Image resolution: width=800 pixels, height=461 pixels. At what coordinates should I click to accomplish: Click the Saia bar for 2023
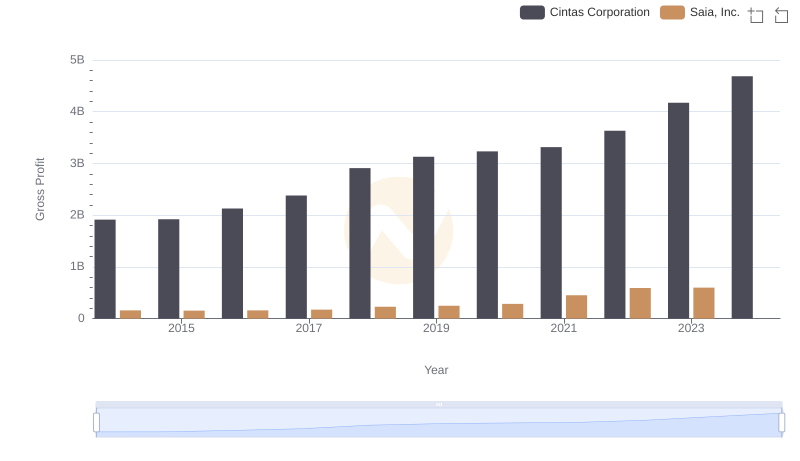pos(704,303)
